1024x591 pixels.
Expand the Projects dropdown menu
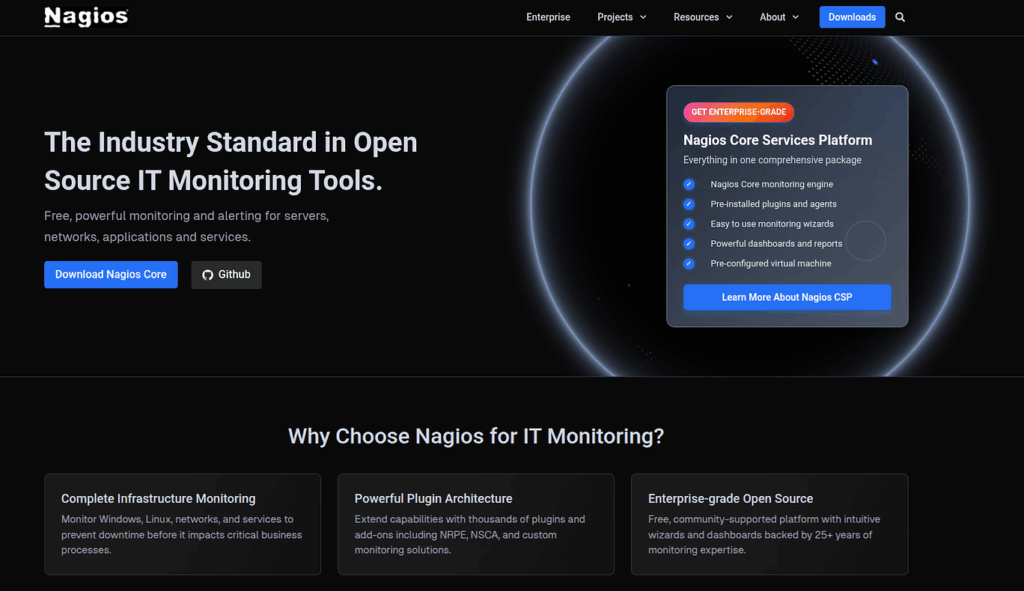click(621, 17)
